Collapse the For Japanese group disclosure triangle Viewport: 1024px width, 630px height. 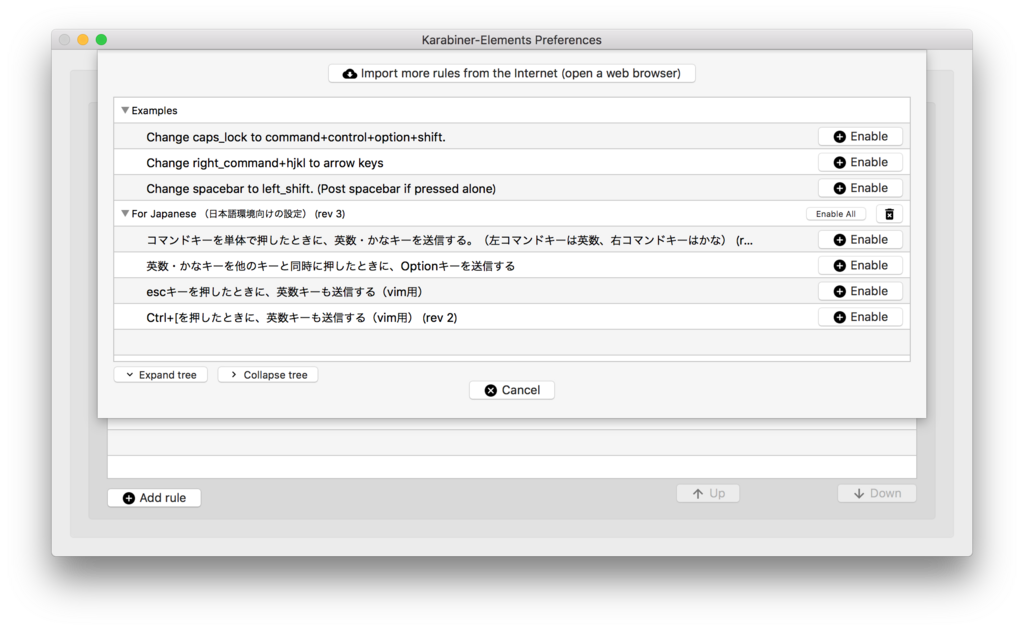coord(125,213)
